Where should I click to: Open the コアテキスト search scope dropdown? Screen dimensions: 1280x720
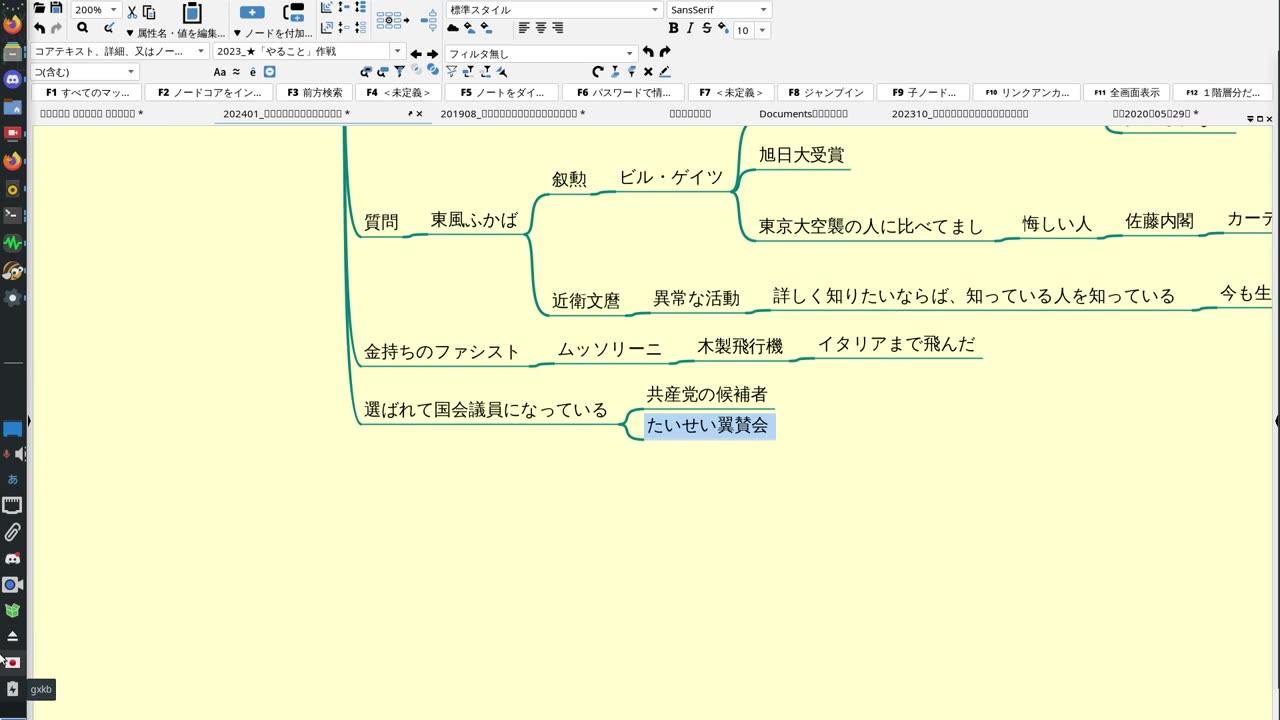(201, 51)
